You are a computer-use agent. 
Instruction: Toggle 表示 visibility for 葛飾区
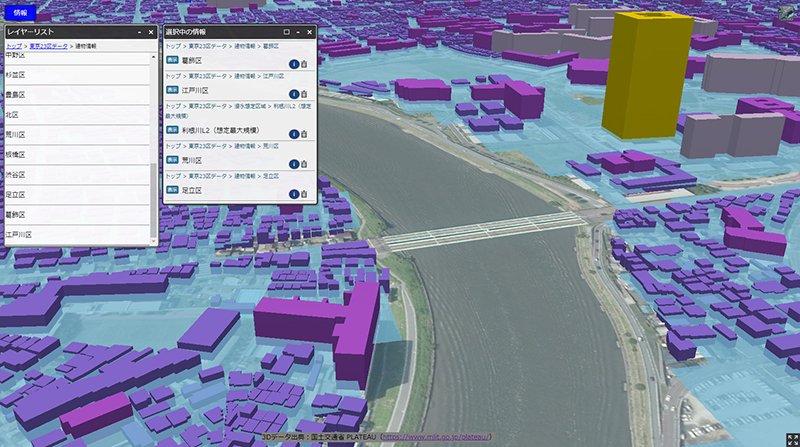pyautogui.click(x=172, y=61)
